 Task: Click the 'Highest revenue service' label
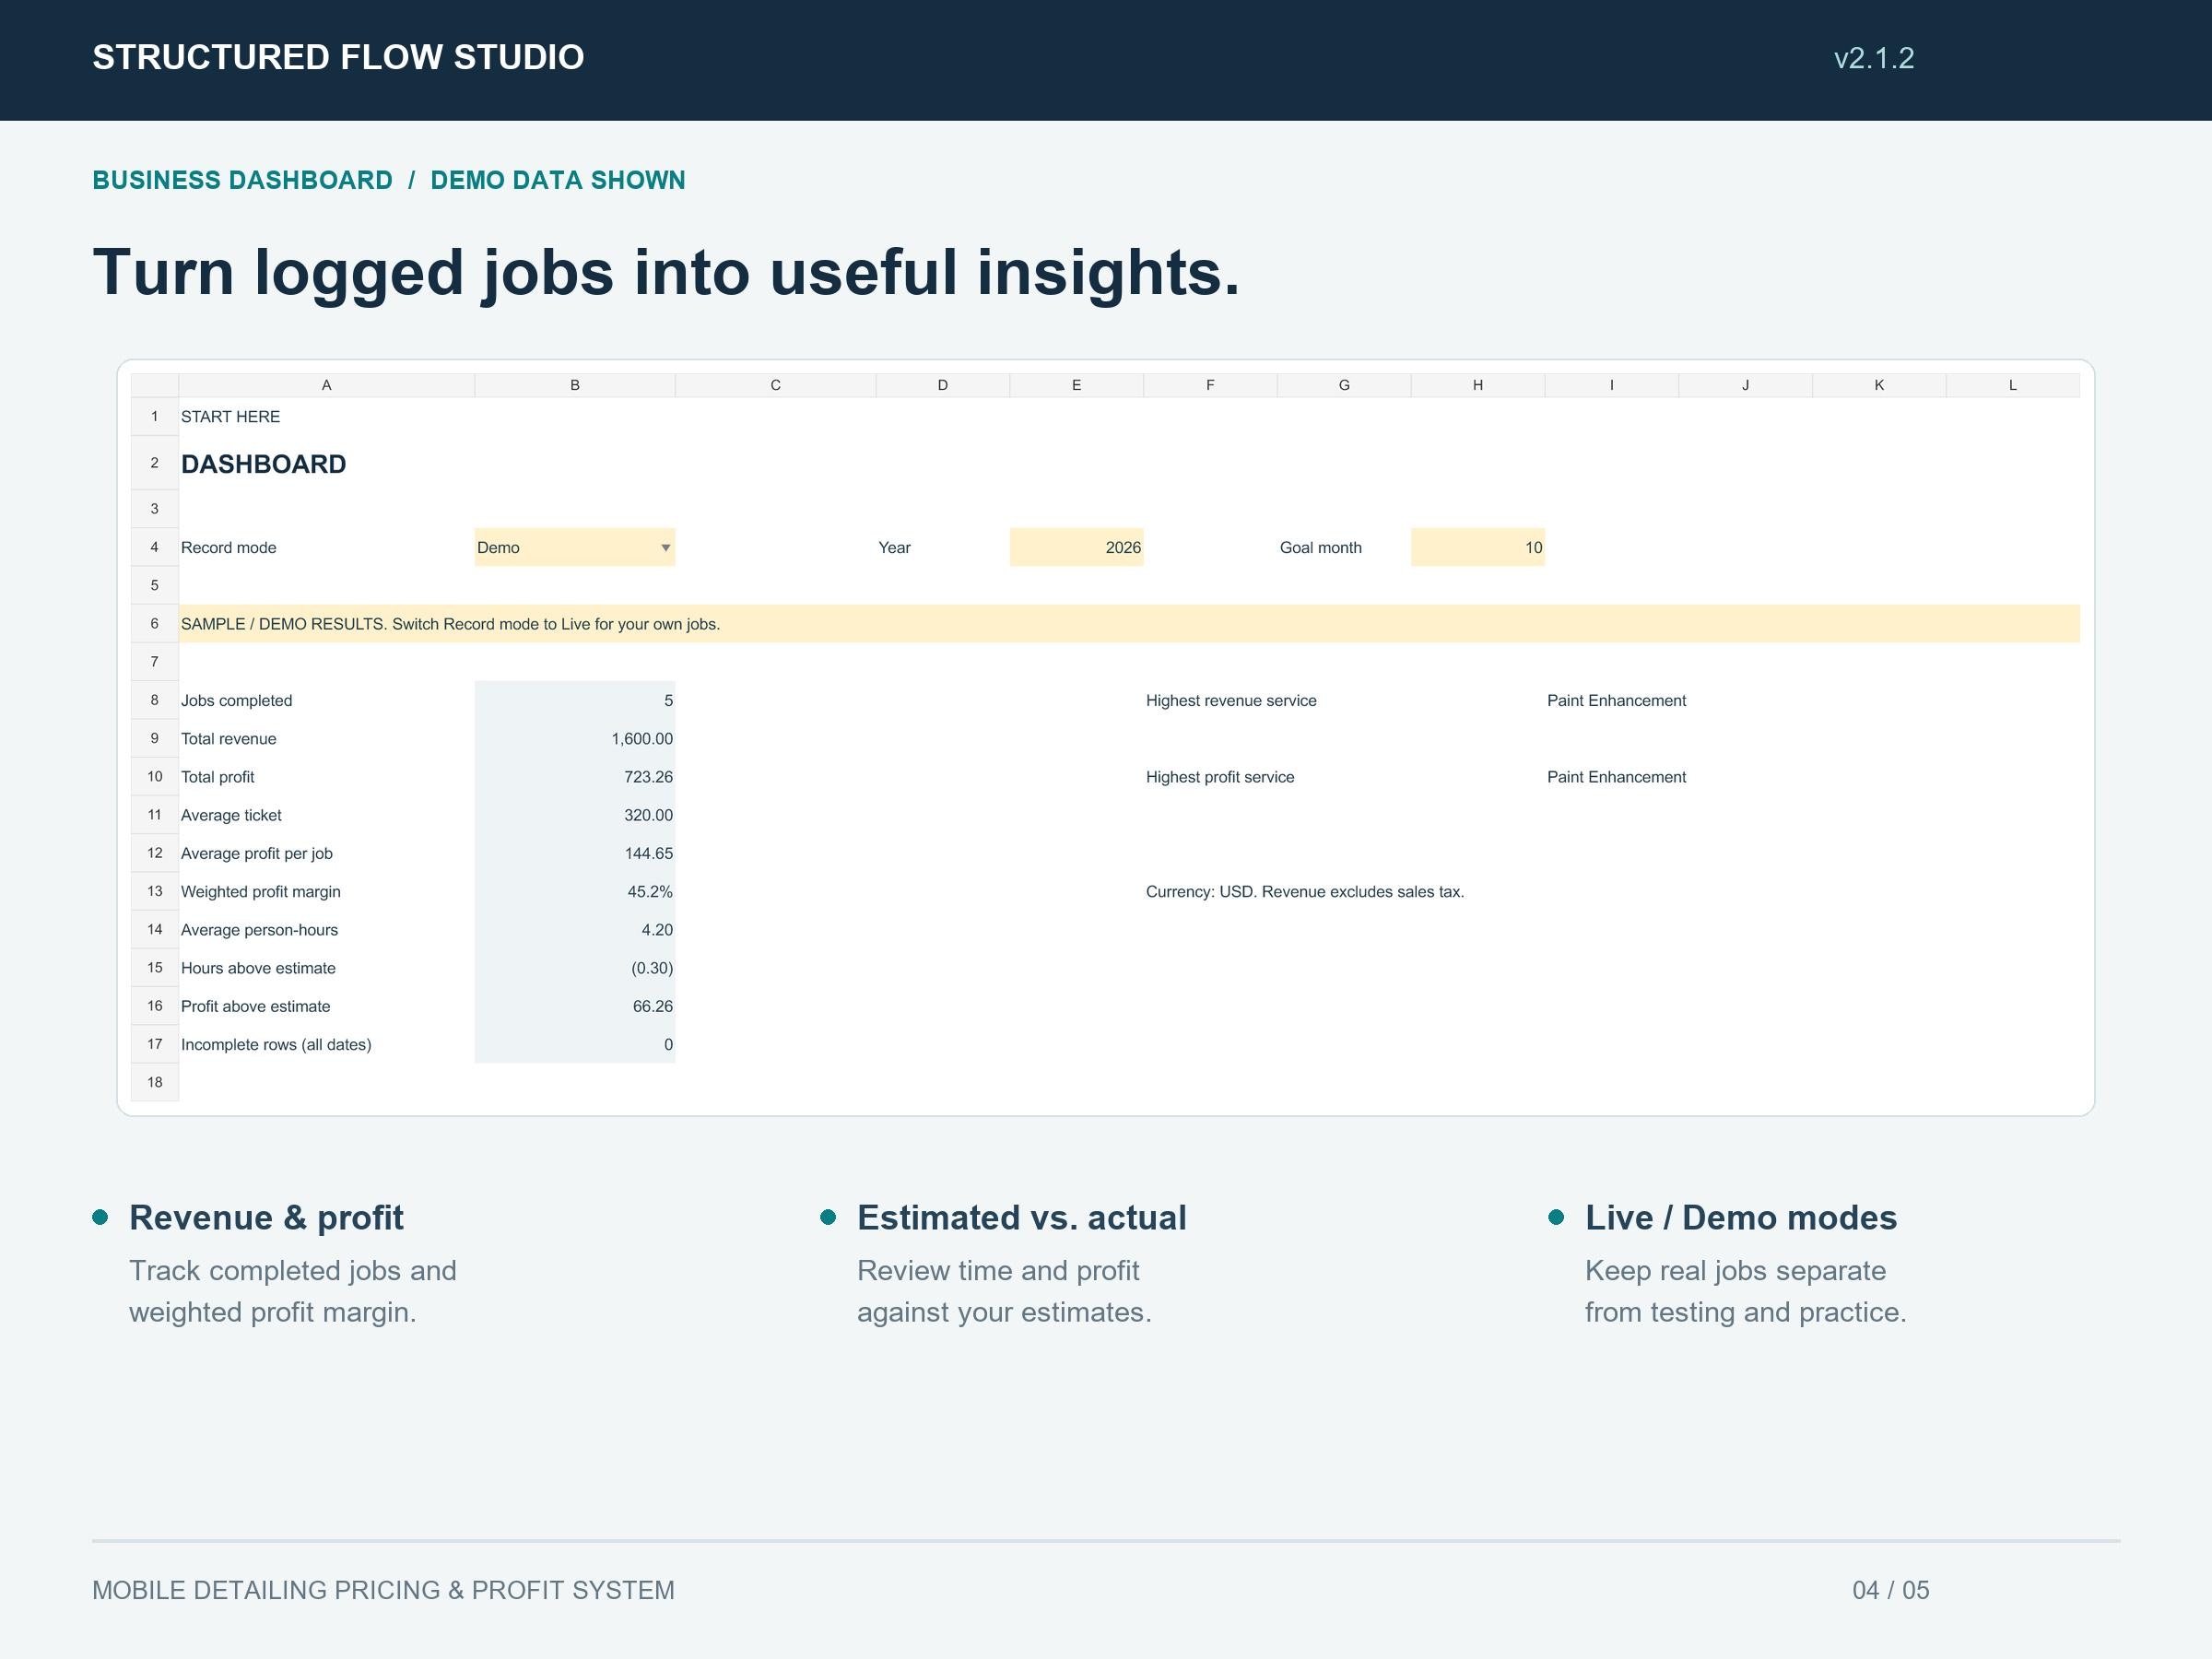[1231, 701]
